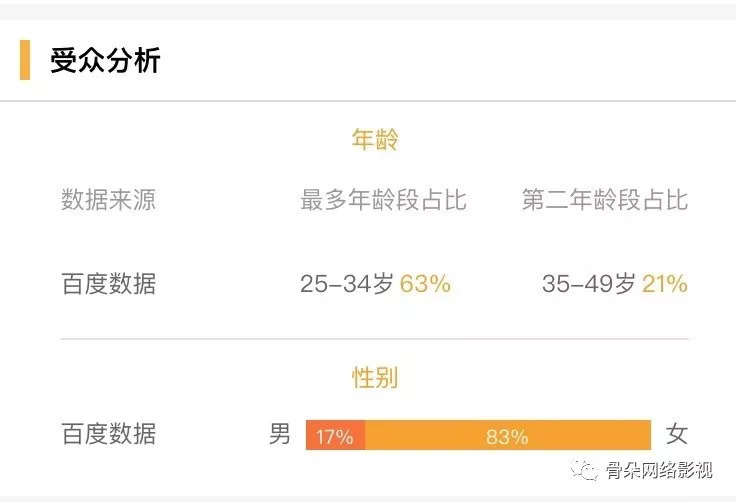Screen dimensions: 736x502
Task: Click the 女 label right of the bar
Action: 677,435
